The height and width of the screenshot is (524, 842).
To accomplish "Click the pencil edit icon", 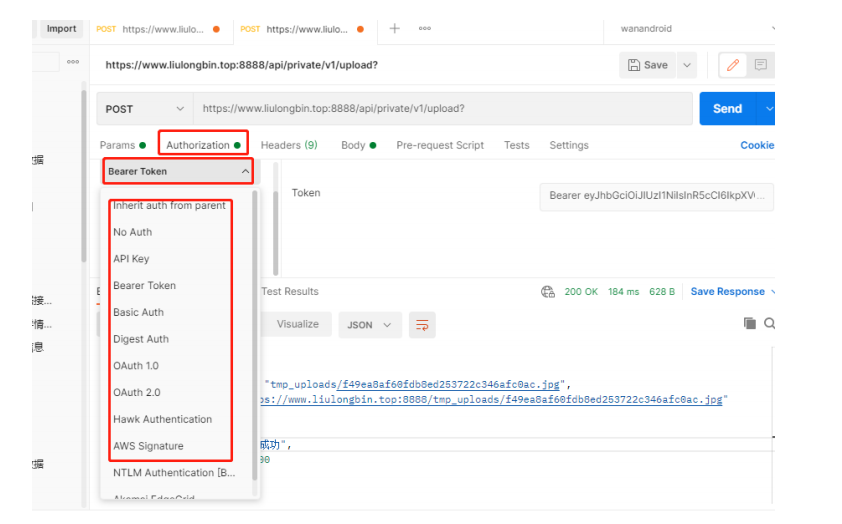I will (733, 65).
